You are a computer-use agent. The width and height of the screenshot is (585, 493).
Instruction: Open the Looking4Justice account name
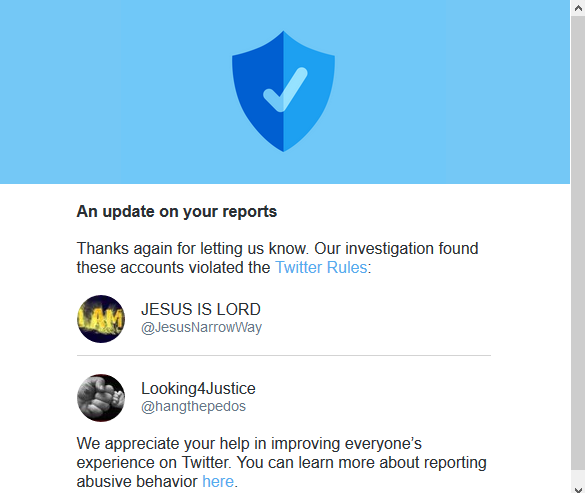[198, 389]
